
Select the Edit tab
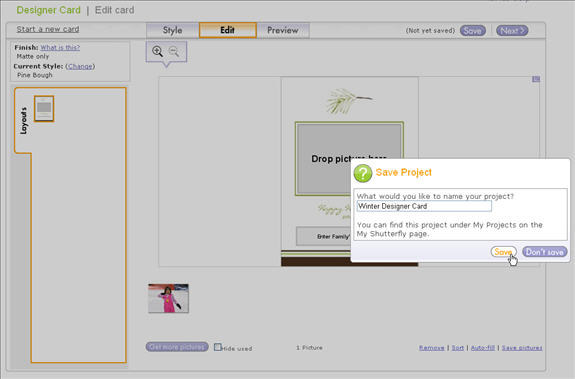click(x=228, y=30)
